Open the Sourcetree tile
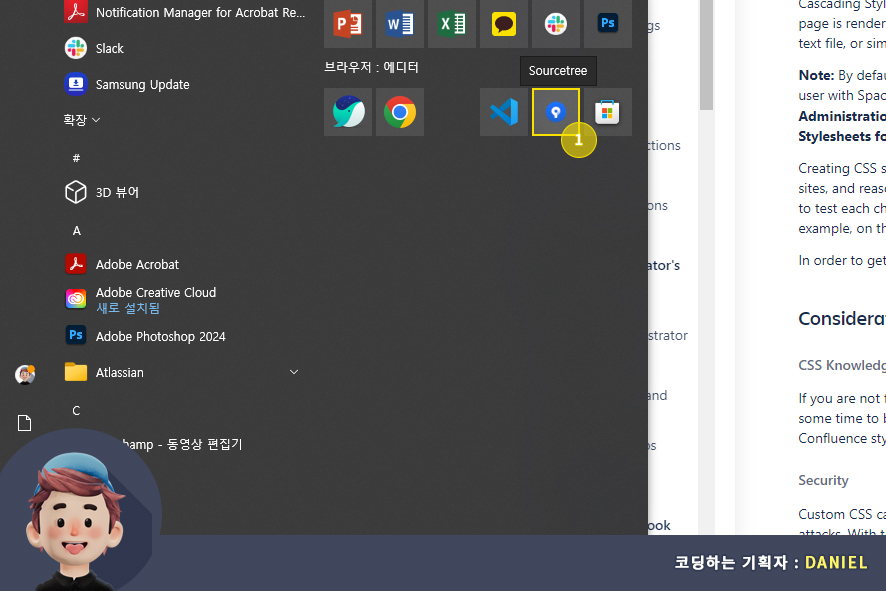Screen dimensions: 886x591 pyautogui.click(x=555, y=112)
